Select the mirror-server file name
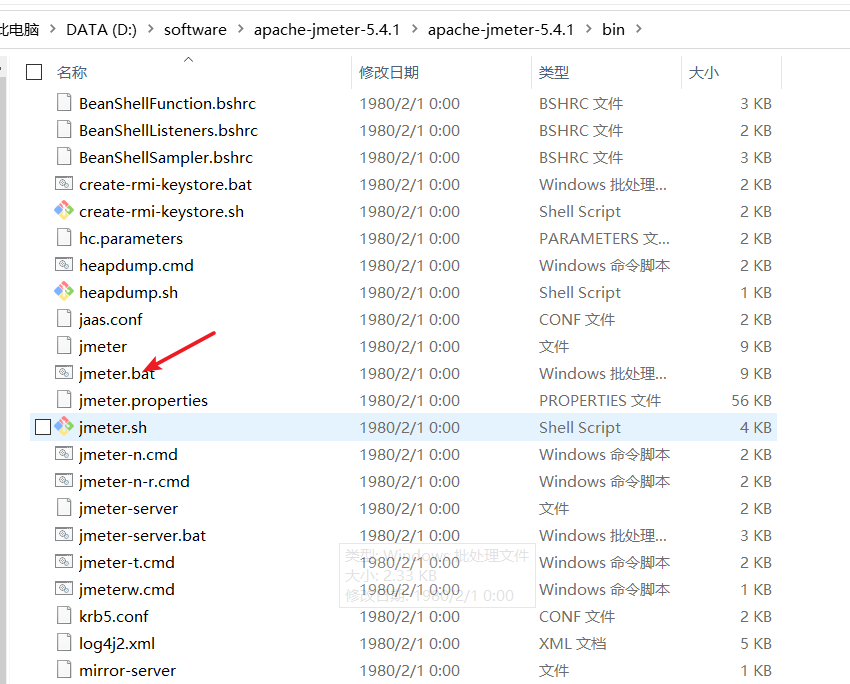 [127, 670]
